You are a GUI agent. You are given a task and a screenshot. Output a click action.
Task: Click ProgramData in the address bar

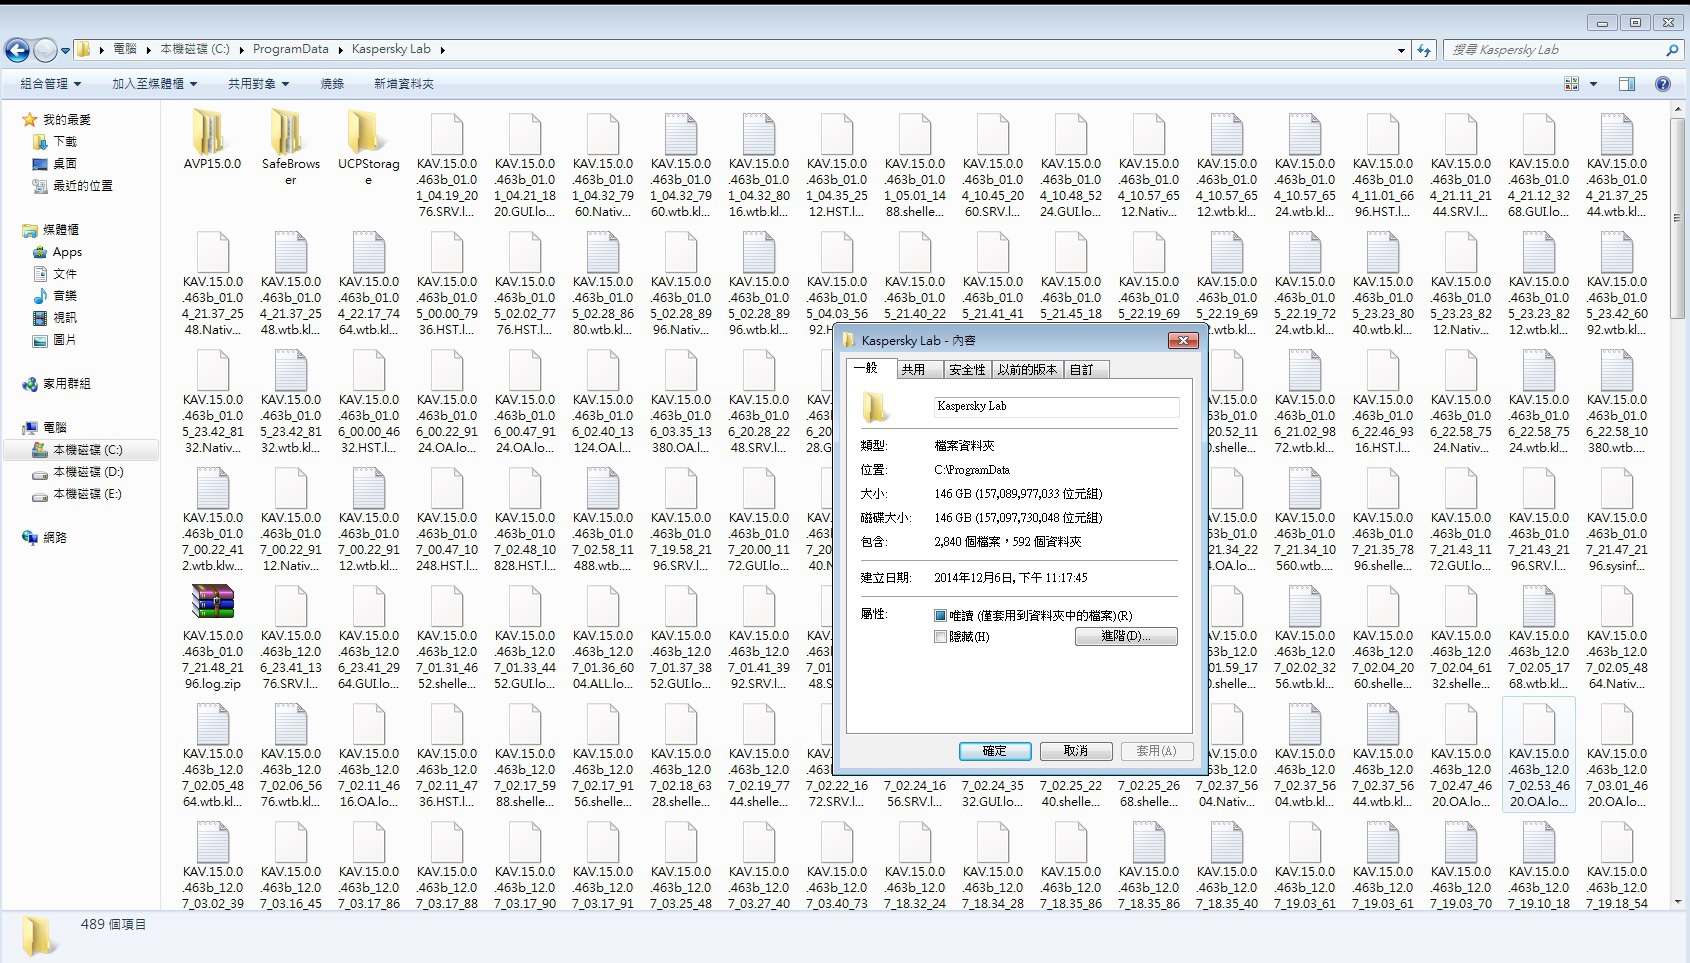290,49
